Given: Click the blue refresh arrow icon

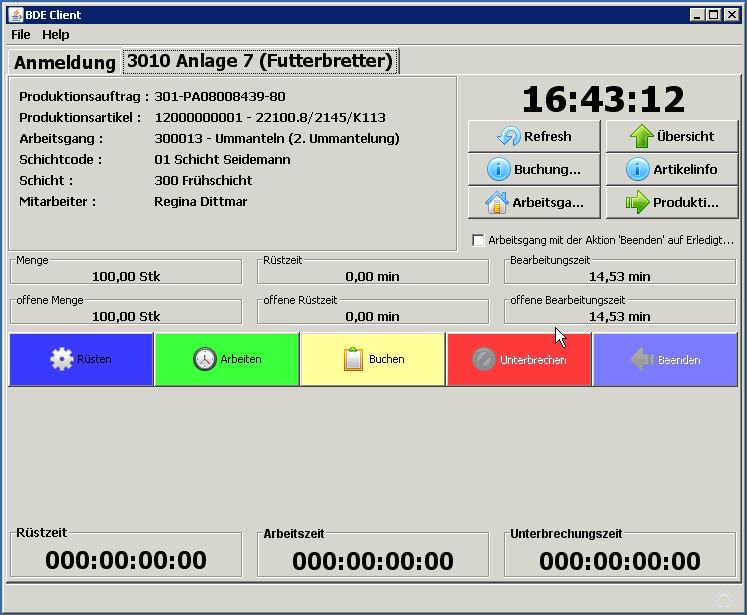Looking at the screenshot, I should click(509, 136).
